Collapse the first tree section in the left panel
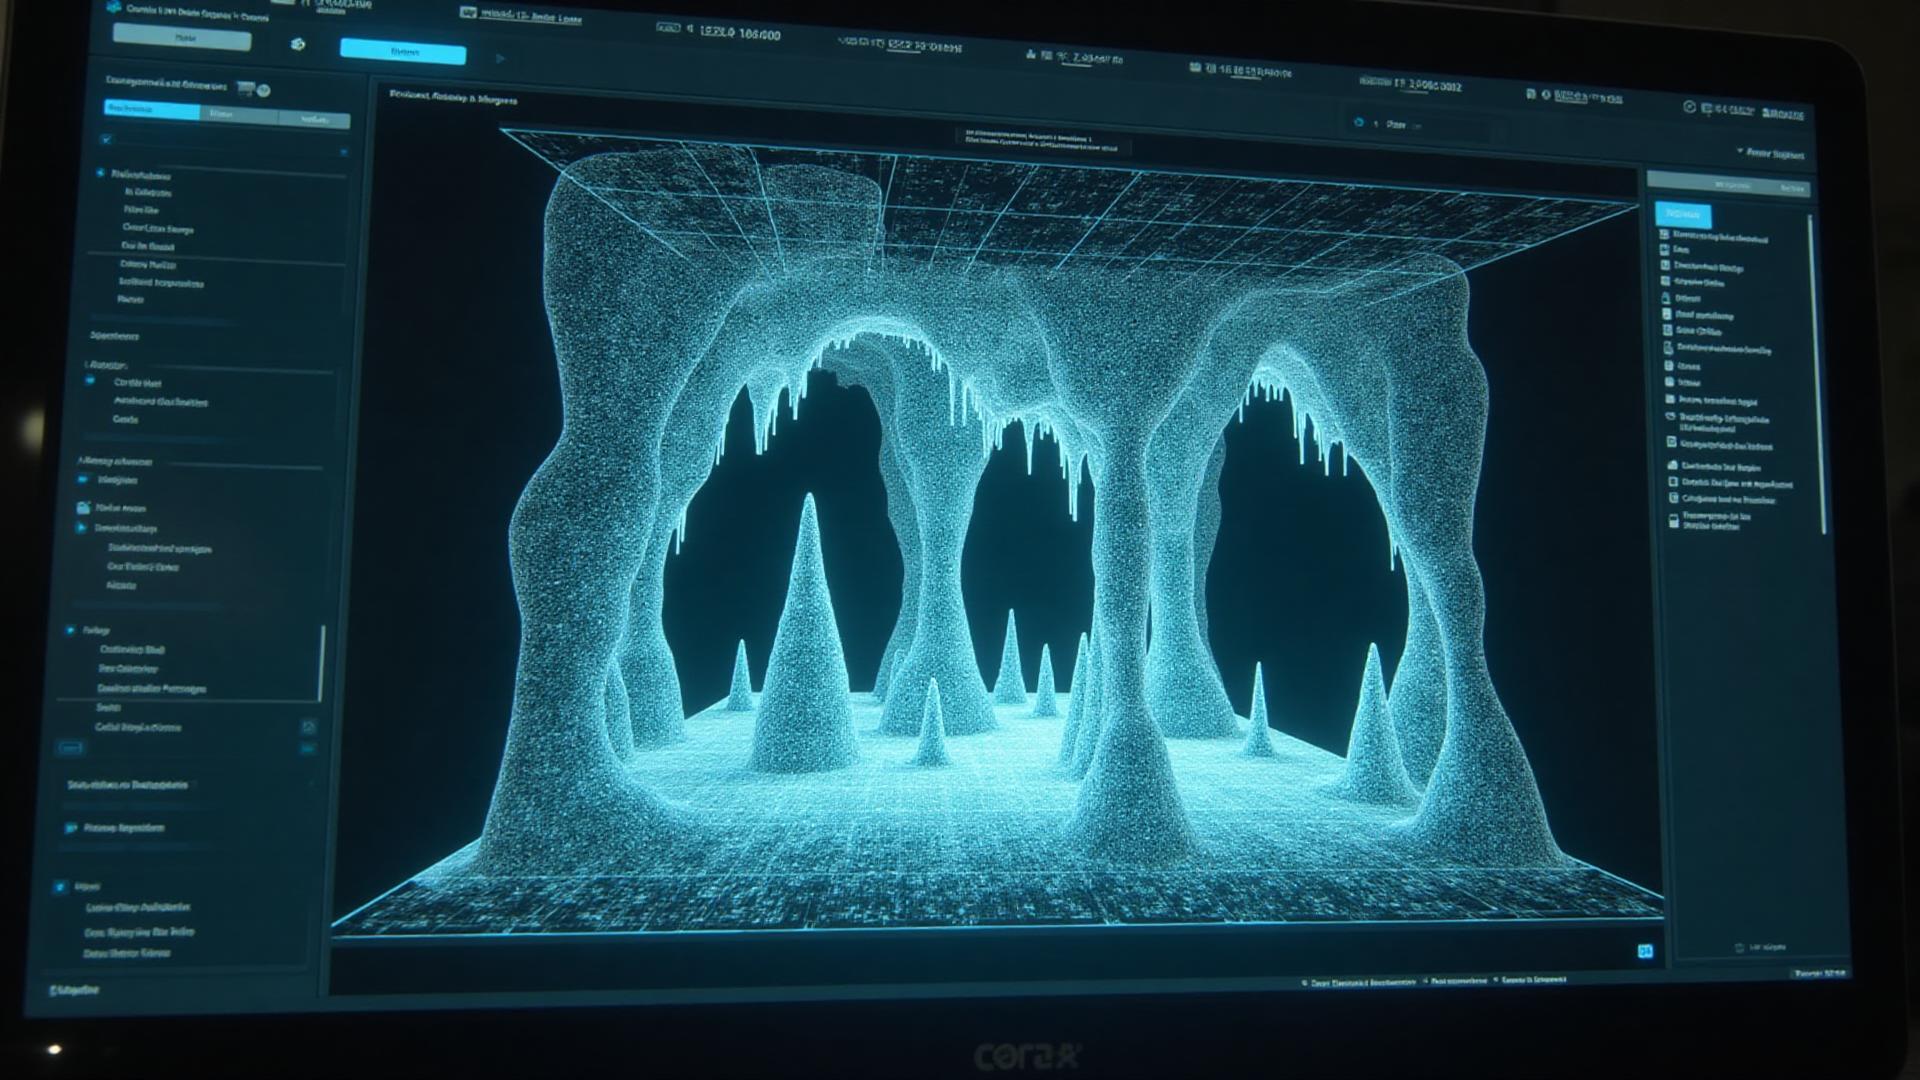 [101, 173]
